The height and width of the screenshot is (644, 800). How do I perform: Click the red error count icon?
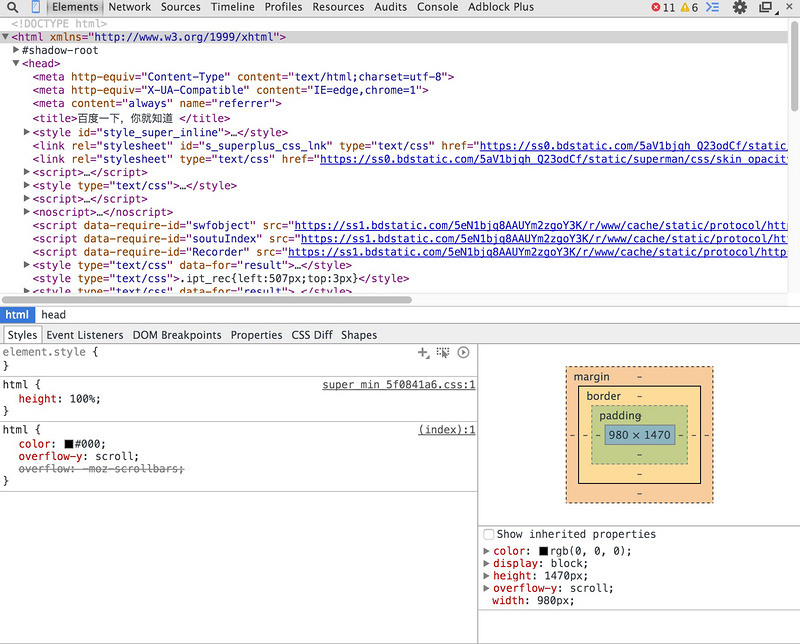coord(656,7)
